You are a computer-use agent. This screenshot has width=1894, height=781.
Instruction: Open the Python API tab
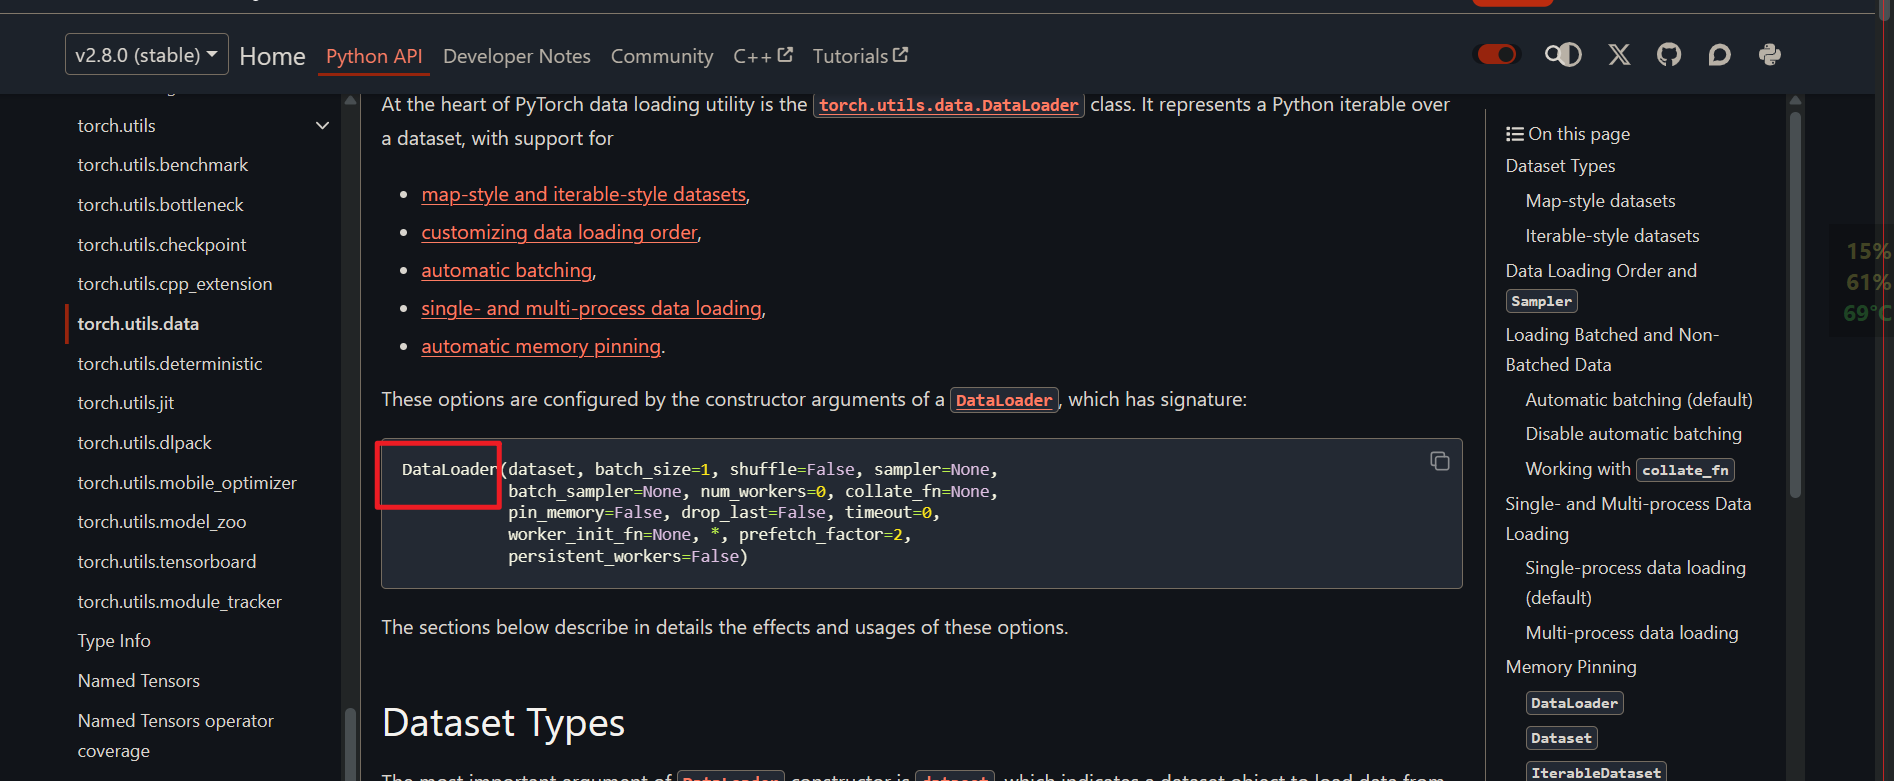(374, 56)
